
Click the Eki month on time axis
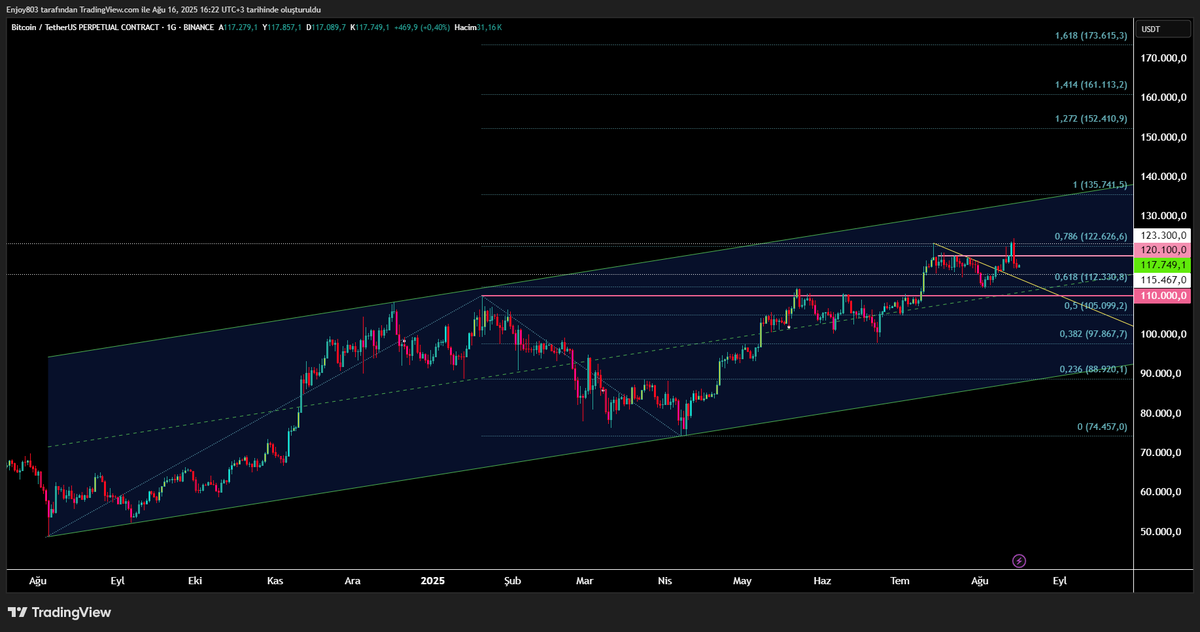195,580
